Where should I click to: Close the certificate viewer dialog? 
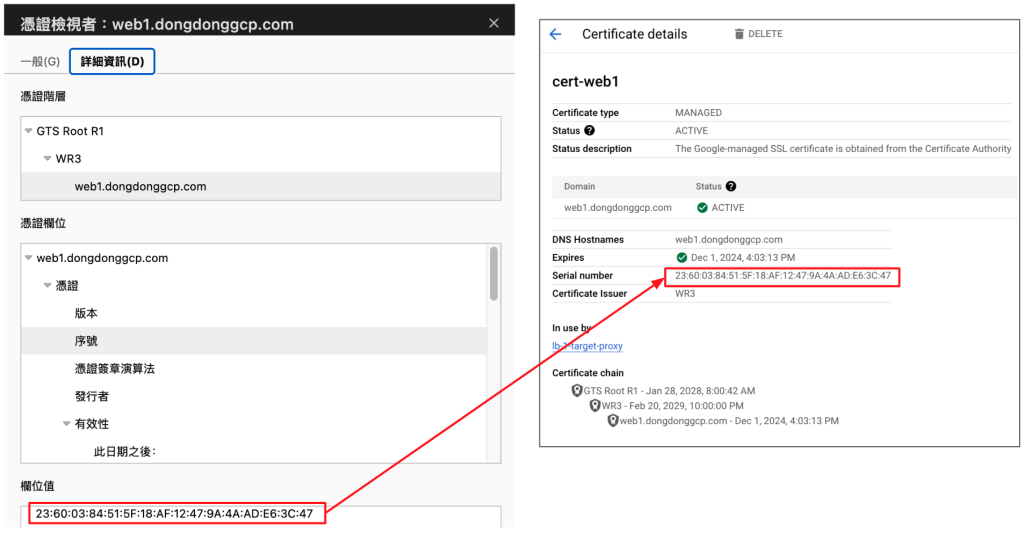(494, 24)
